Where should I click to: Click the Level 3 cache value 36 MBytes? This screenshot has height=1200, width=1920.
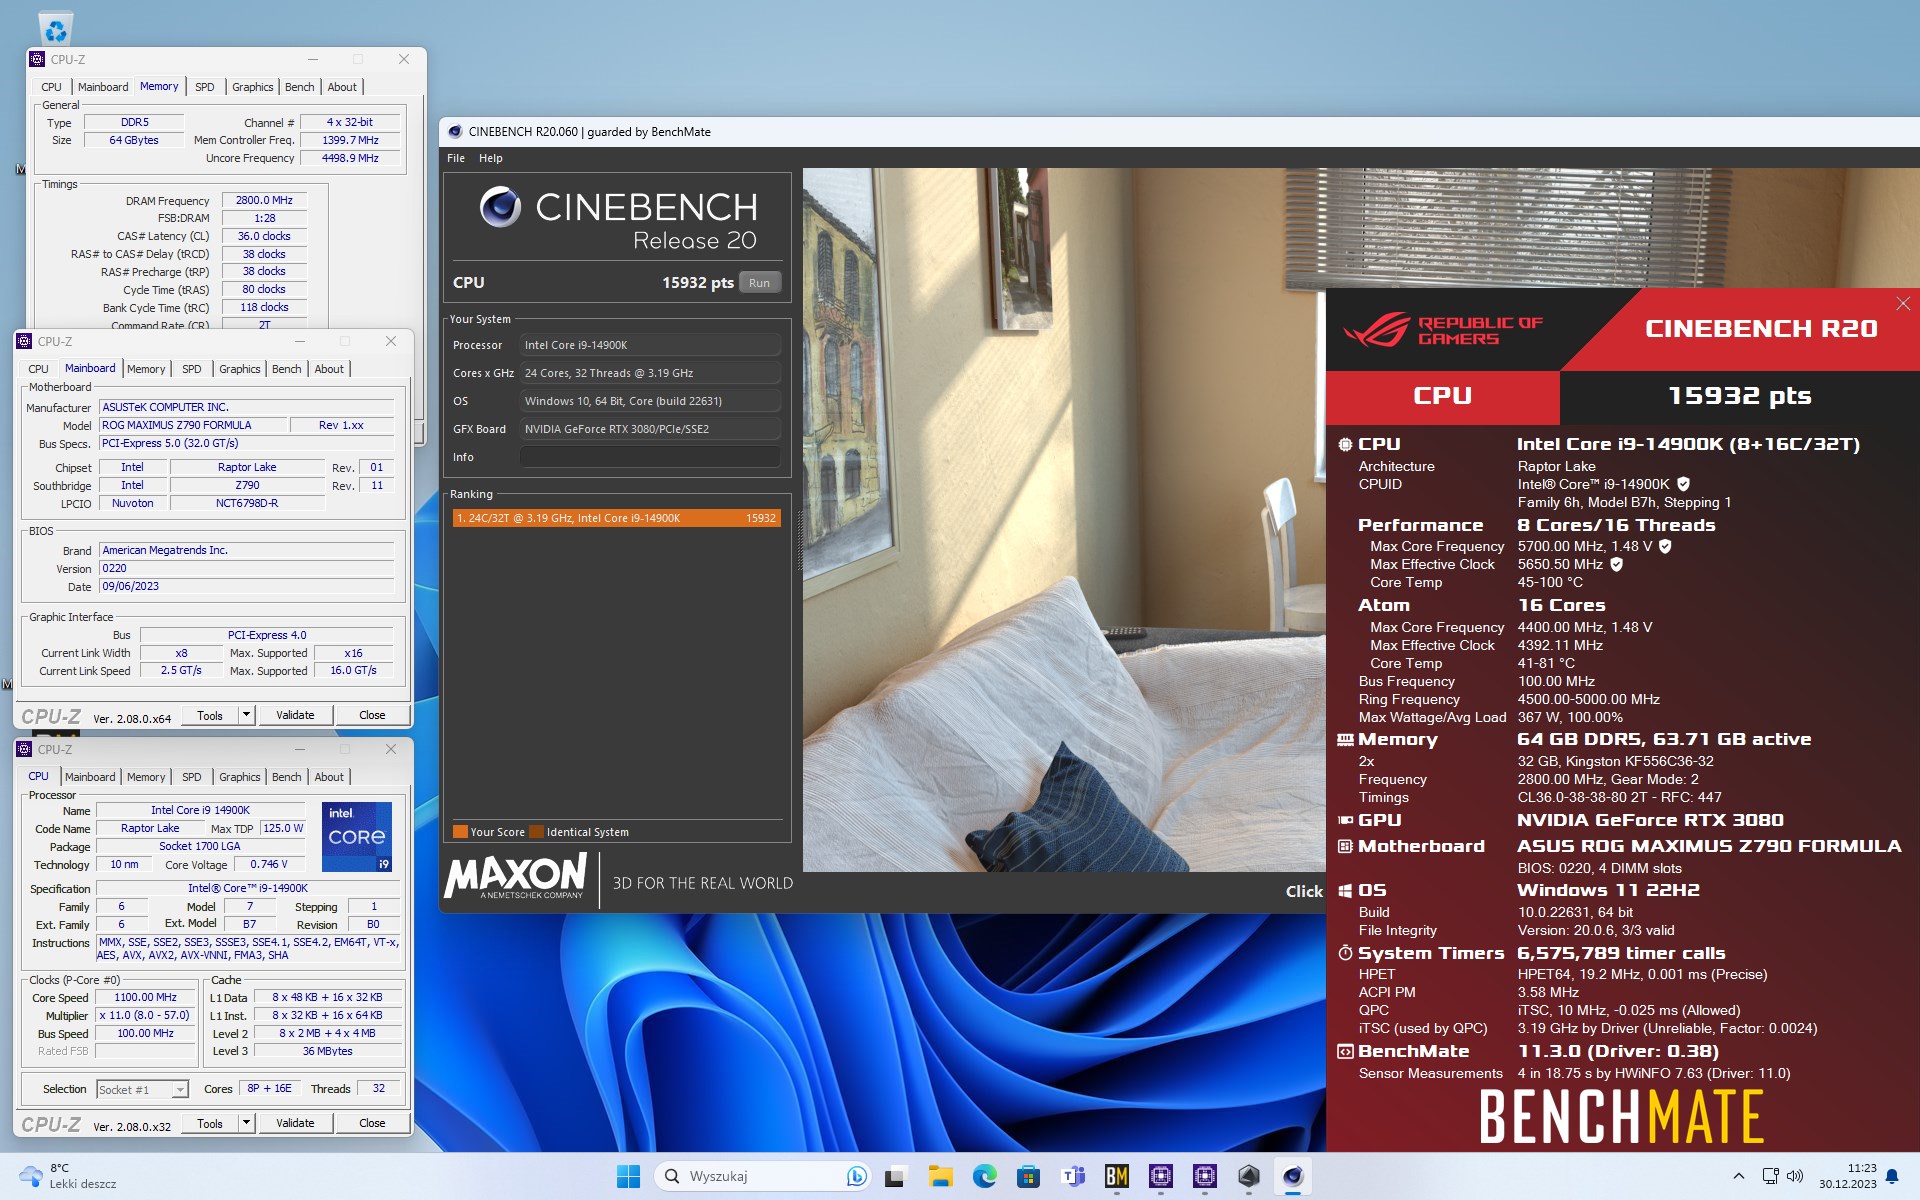click(x=327, y=1051)
